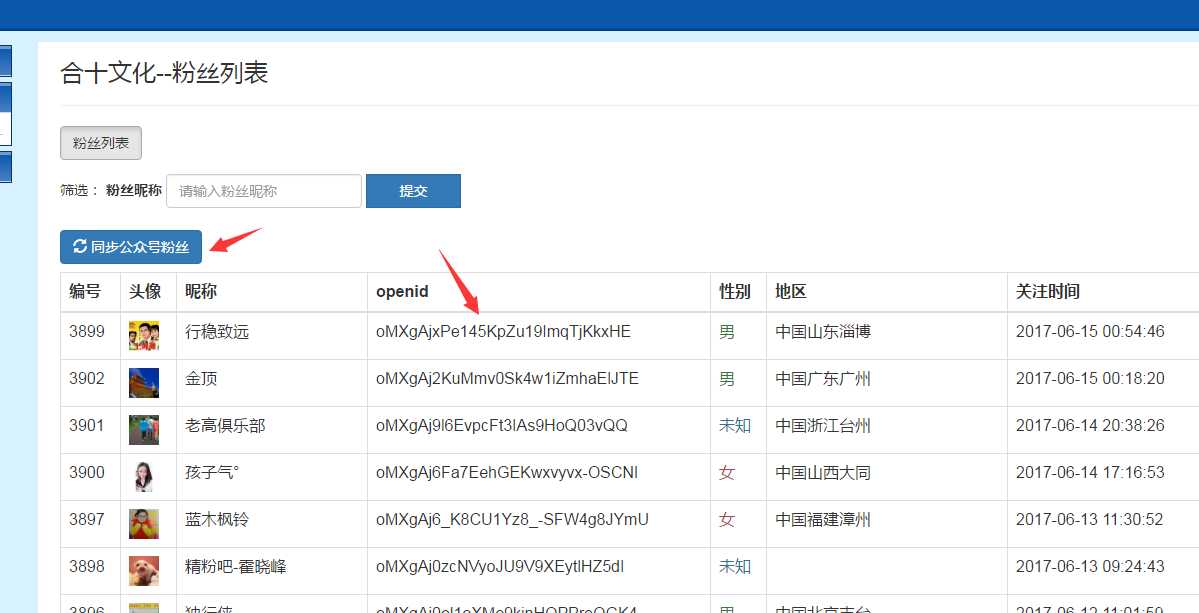Image resolution: width=1199 pixels, height=613 pixels.
Task: Click the refresh icon in sync button
Action: (80, 246)
